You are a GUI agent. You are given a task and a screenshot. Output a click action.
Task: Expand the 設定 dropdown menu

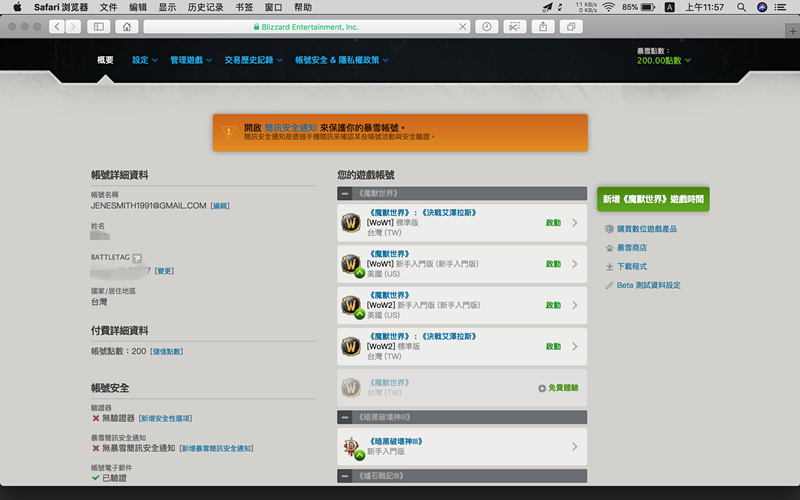(145, 60)
